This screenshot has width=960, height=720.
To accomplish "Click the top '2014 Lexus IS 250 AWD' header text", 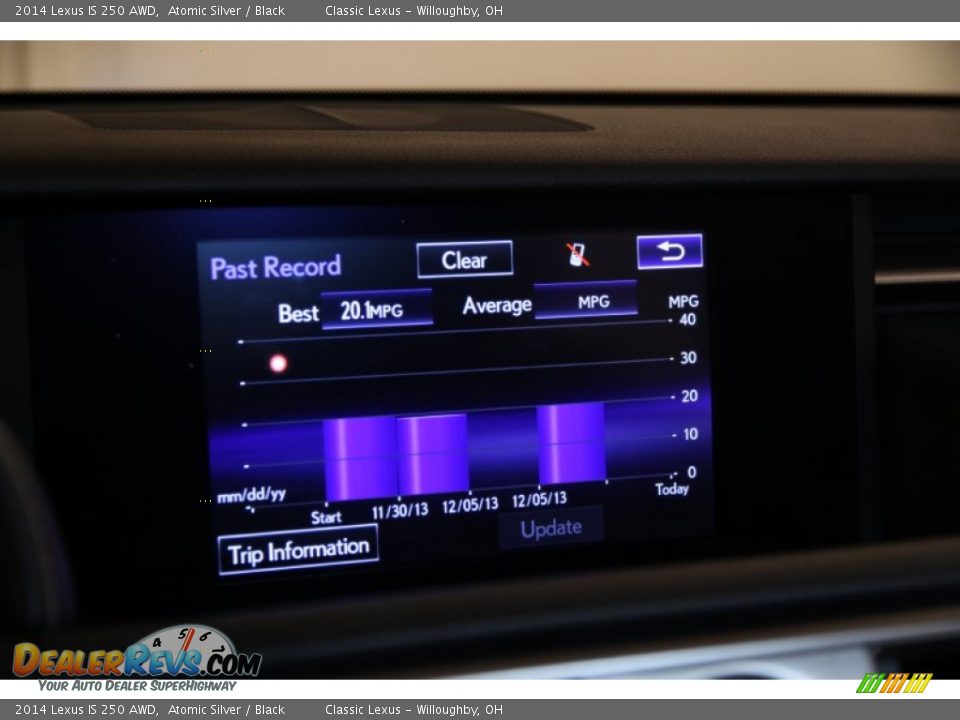I will pyautogui.click(x=86, y=11).
